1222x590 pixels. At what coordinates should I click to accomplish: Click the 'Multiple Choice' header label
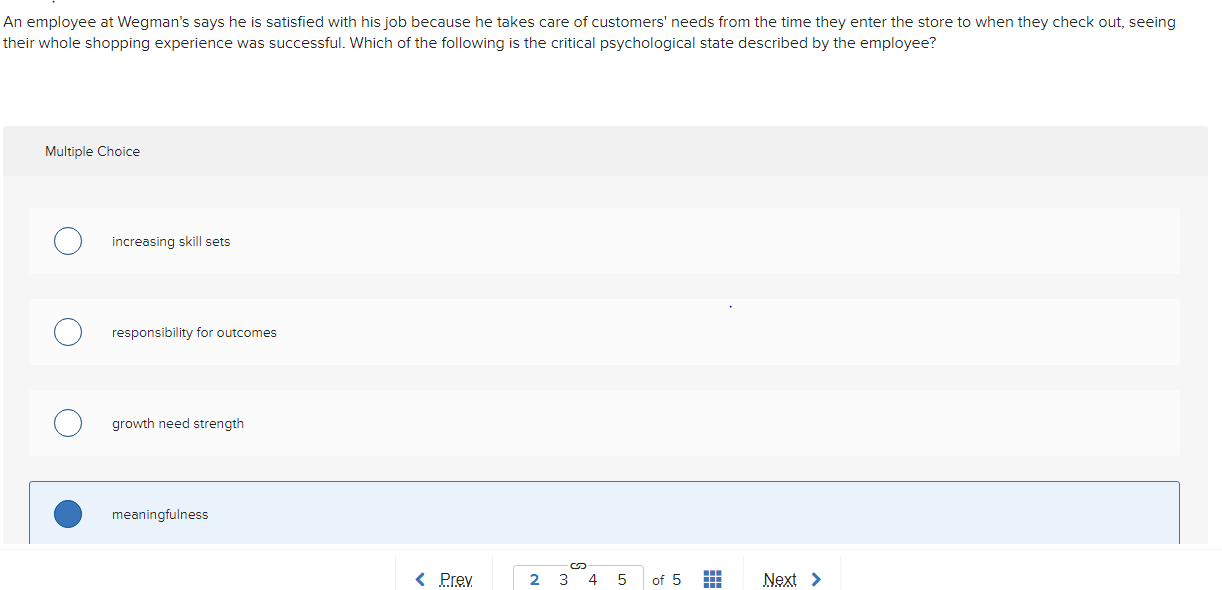(x=92, y=151)
